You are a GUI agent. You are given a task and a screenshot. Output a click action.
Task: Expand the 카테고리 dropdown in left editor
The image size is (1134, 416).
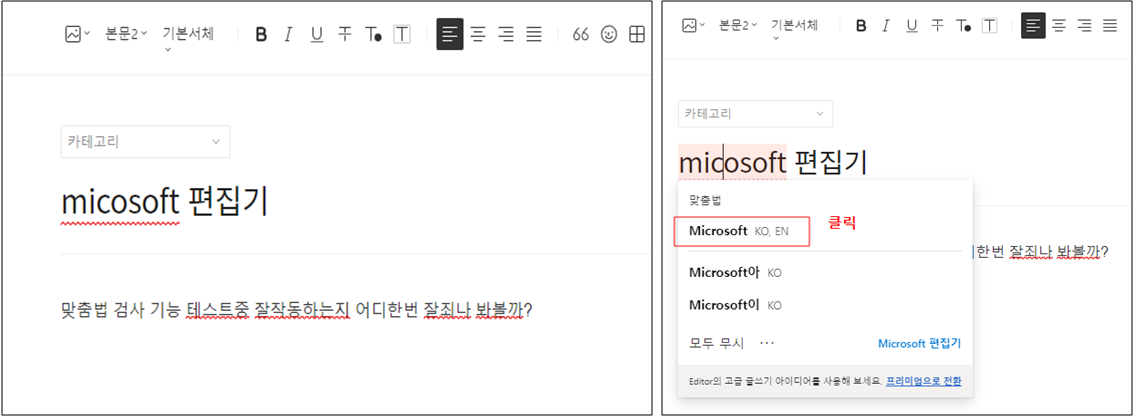coord(145,142)
